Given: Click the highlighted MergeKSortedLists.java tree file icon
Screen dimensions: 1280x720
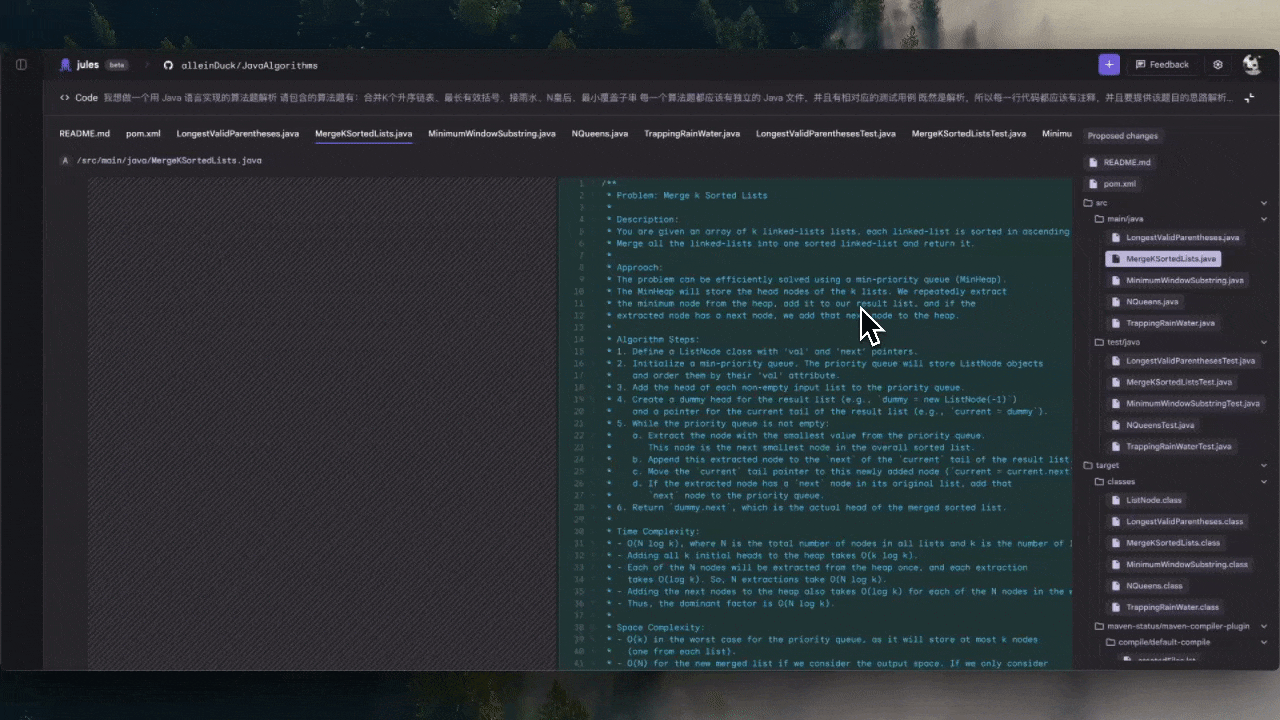Looking at the screenshot, I should pyautogui.click(x=1117, y=259).
